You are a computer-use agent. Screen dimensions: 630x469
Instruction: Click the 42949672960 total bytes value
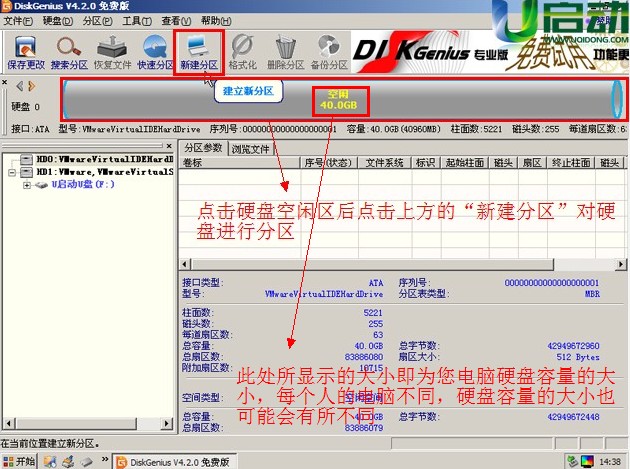click(573, 346)
